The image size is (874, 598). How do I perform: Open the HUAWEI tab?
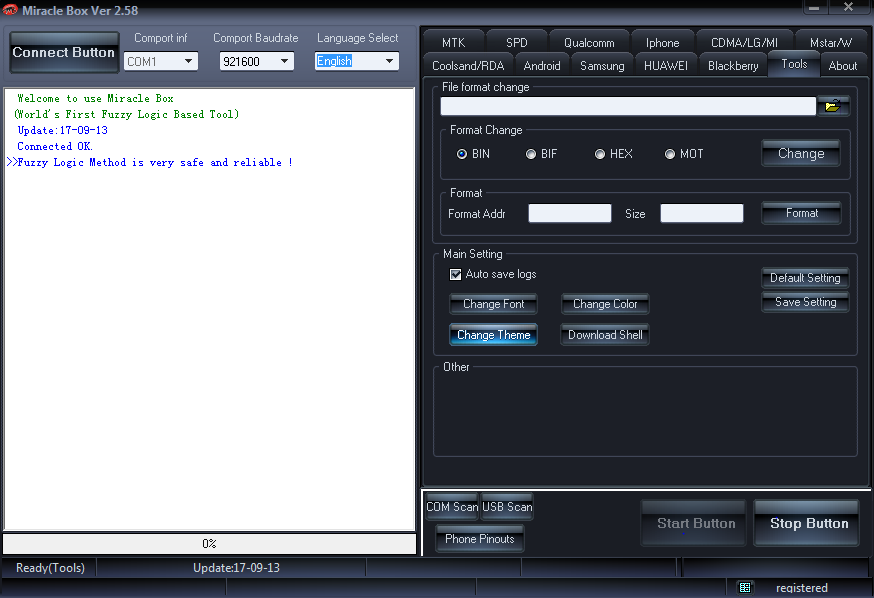pos(666,66)
